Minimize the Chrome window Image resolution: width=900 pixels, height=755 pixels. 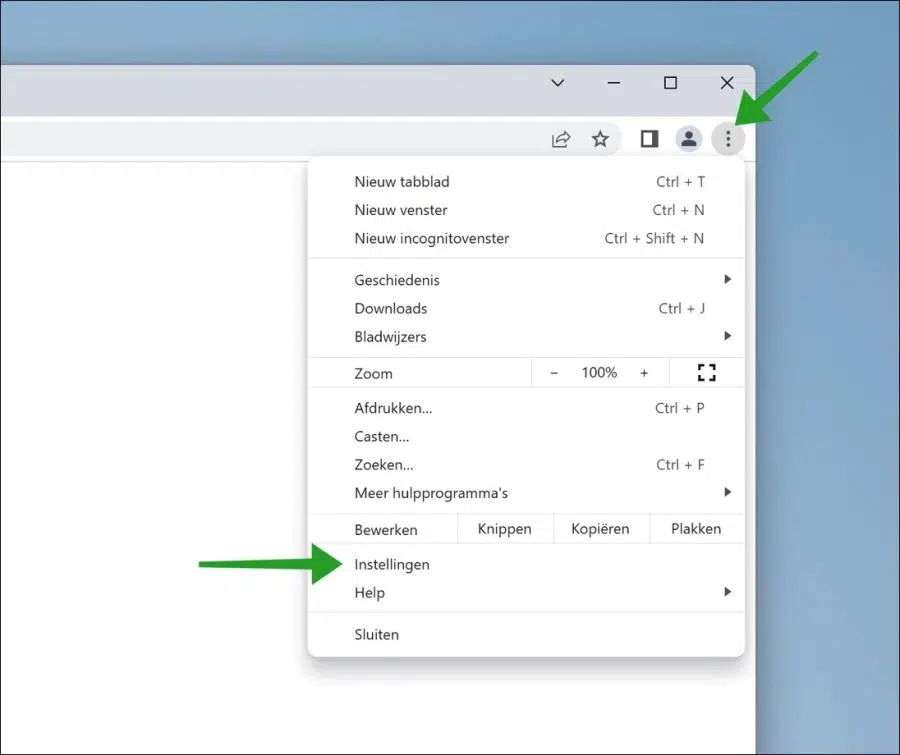pos(614,83)
